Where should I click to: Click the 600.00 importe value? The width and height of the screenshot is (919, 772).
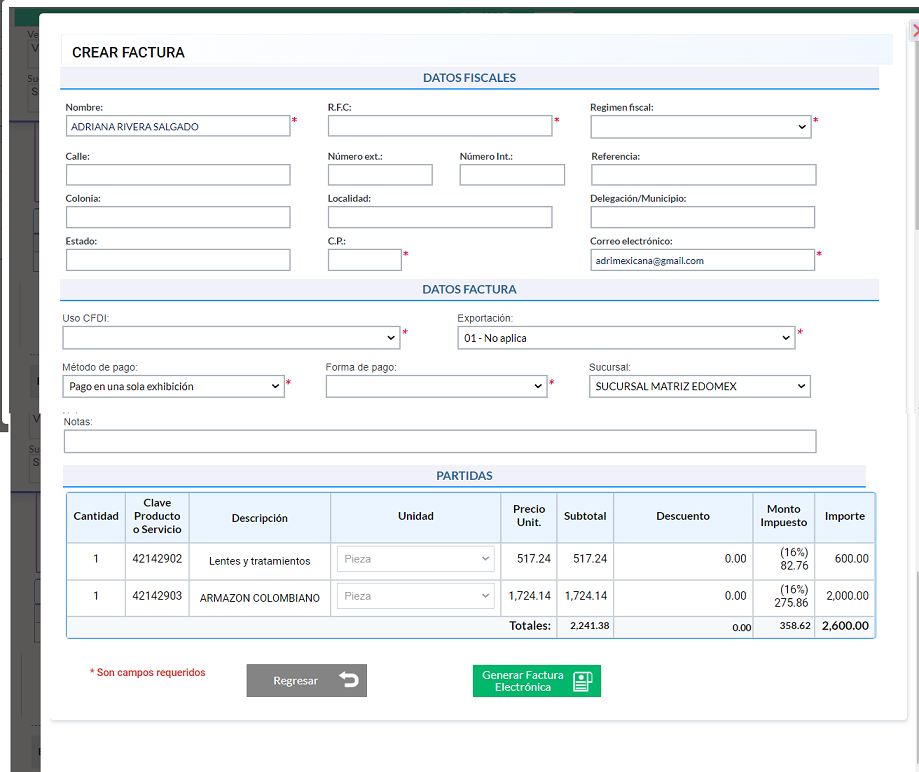click(x=852, y=559)
